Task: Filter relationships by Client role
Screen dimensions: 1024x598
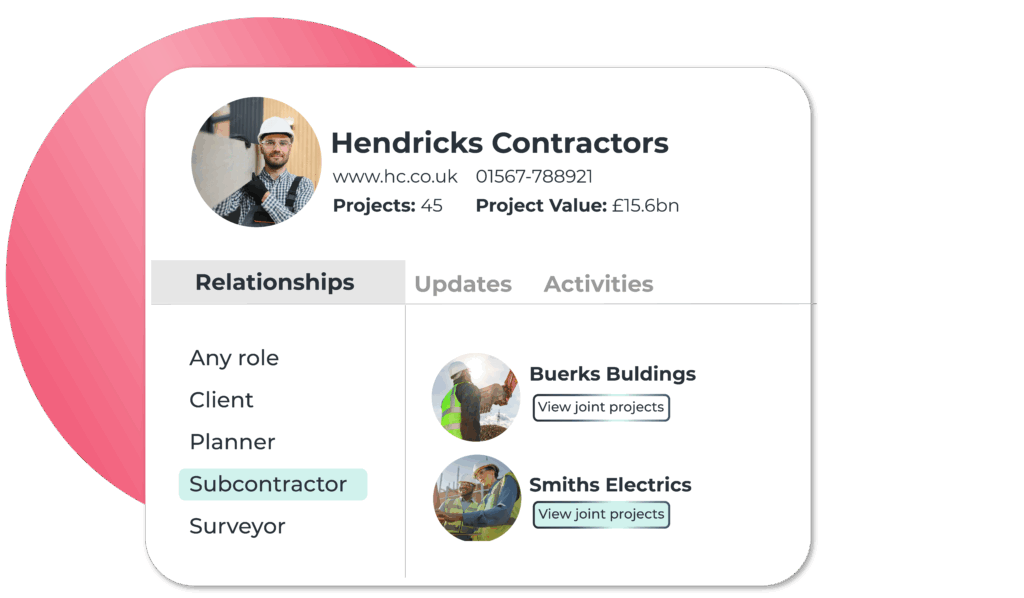Action: (221, 400)
